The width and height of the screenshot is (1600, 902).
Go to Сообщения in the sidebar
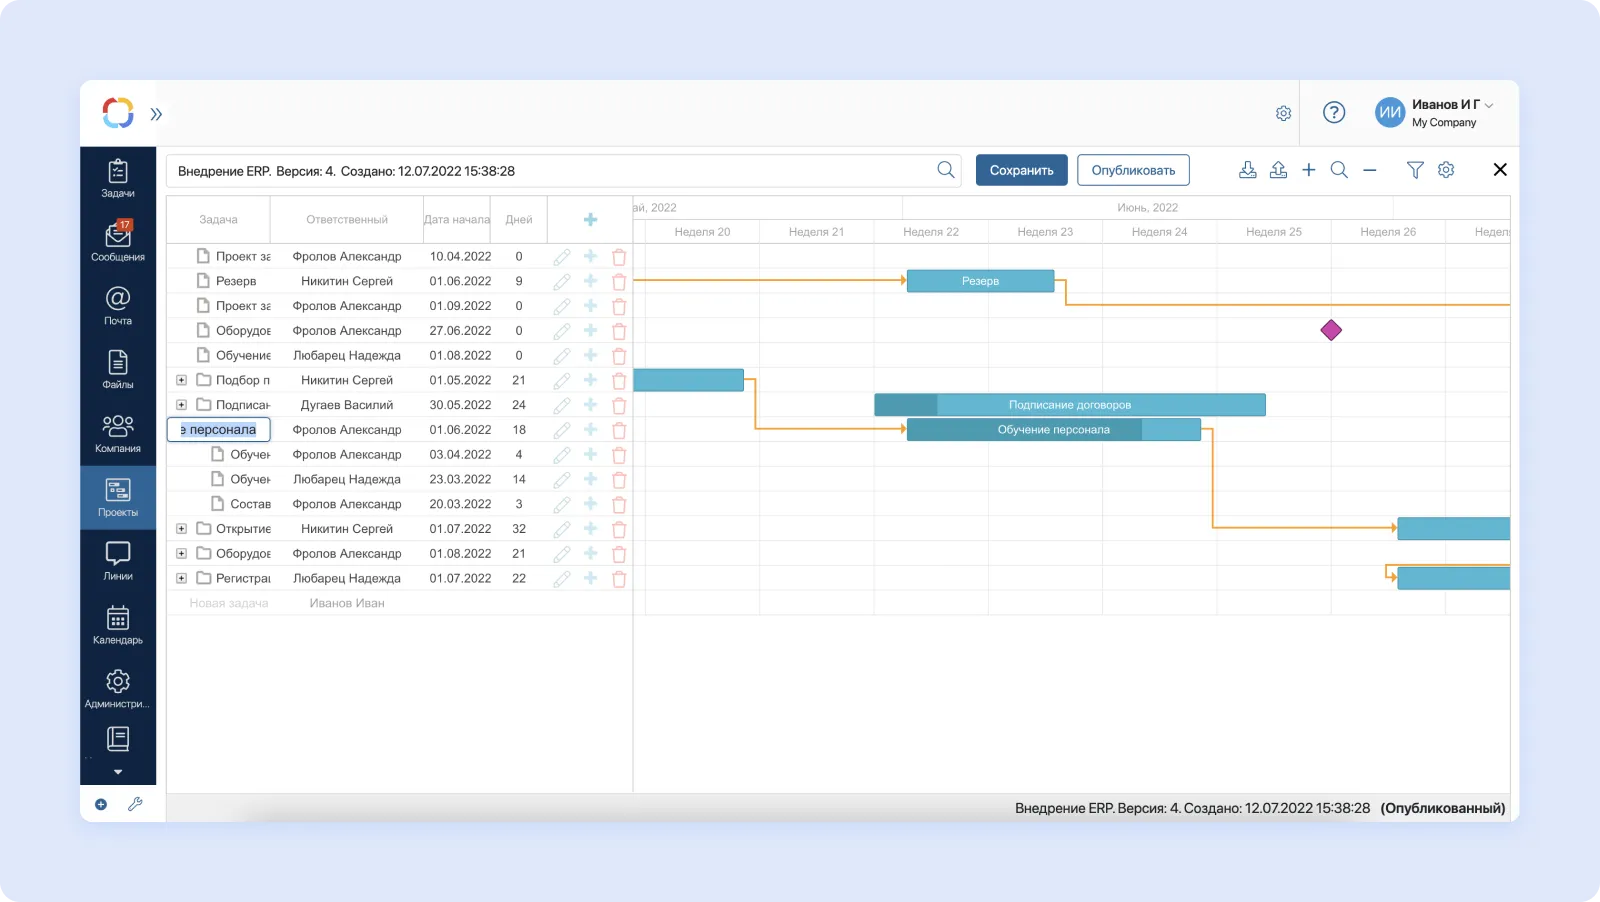click(118, 242)
